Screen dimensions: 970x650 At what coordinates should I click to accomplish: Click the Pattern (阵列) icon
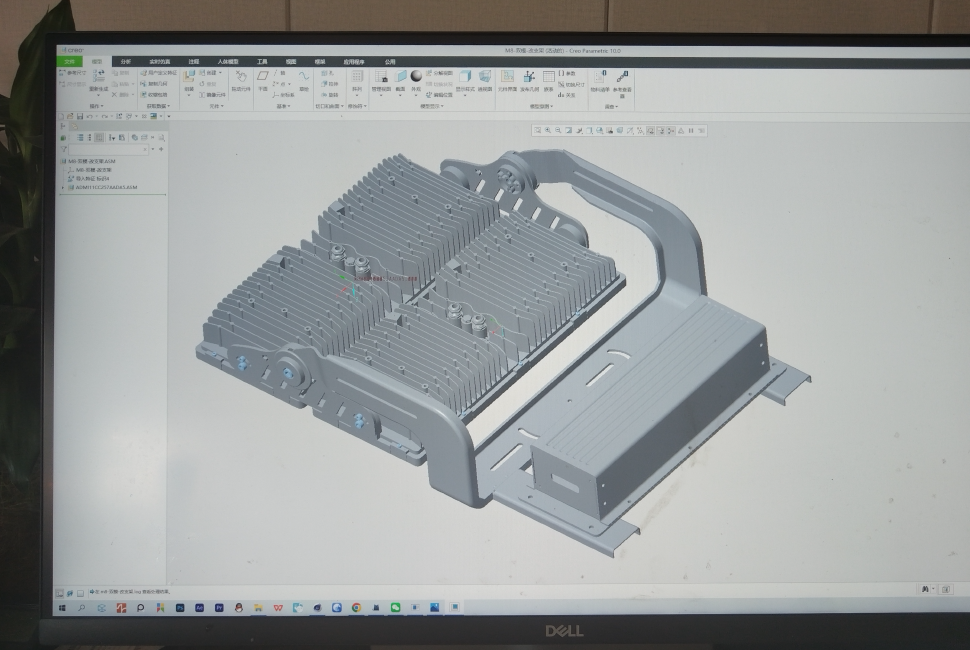[x=357, y=78]
